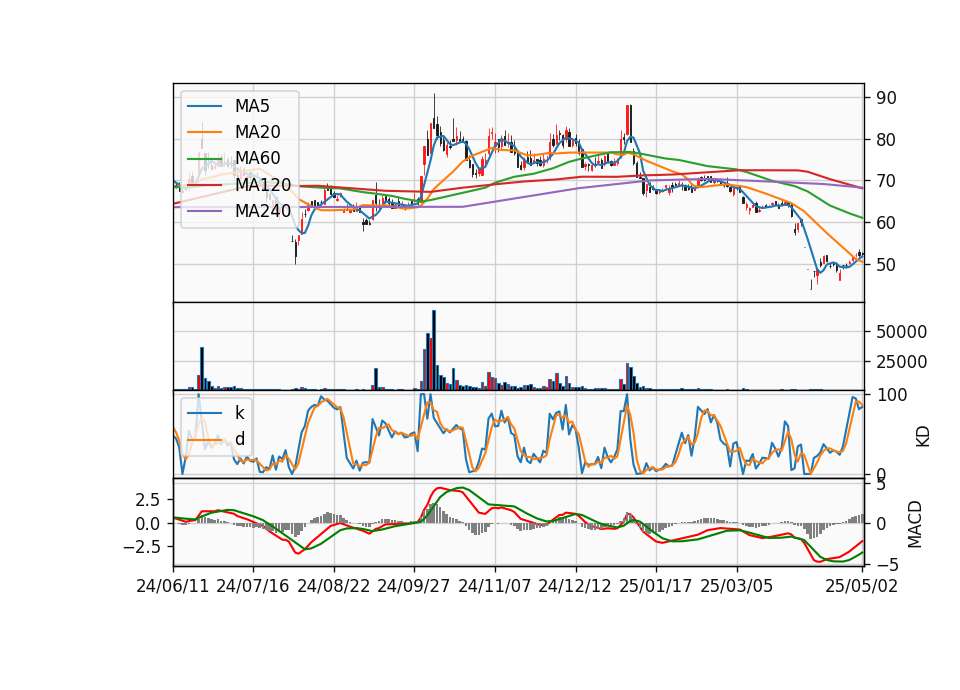Viewport: 960px width, 690px height.
Task: Click the 70 price axis label
Action: (886, 181)
